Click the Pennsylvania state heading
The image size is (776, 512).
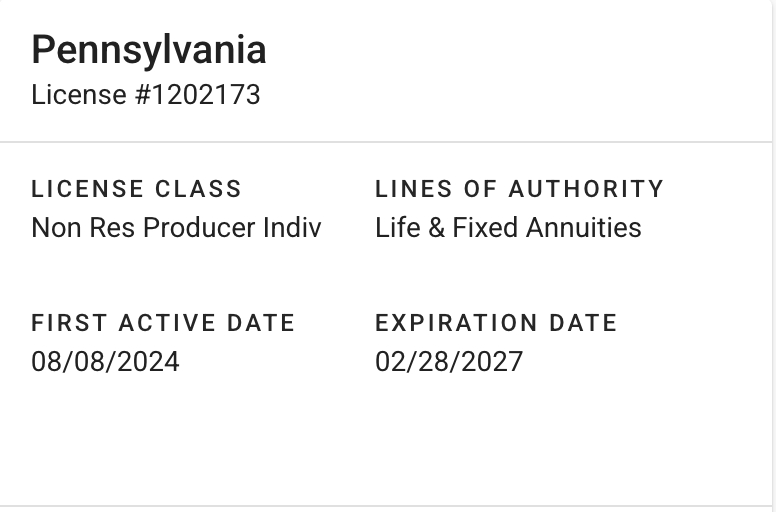(x=149, y=50)
